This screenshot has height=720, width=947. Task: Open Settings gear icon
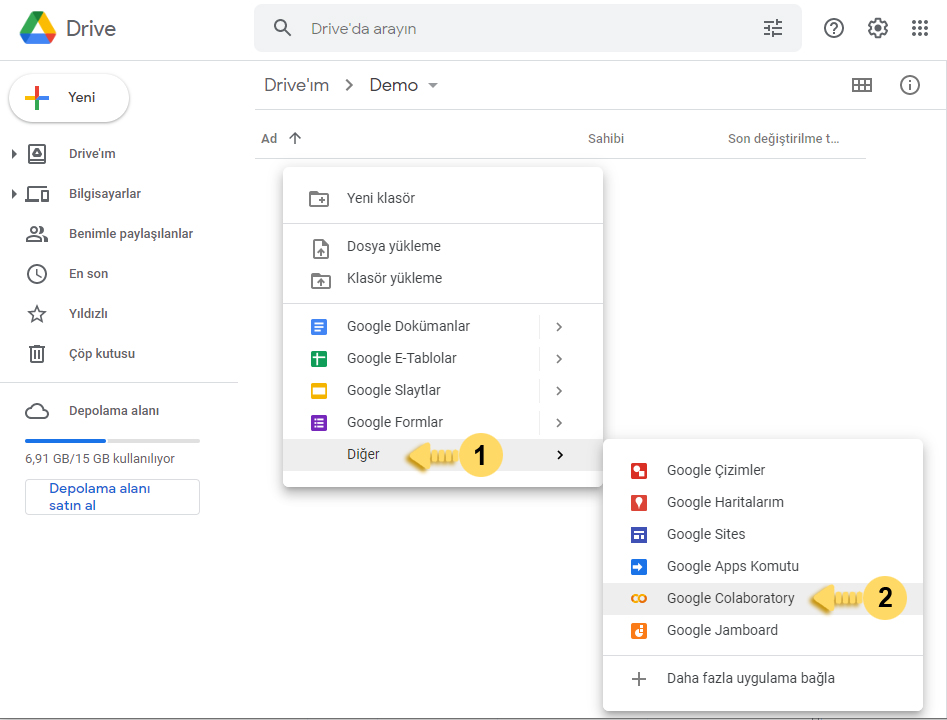877,28
